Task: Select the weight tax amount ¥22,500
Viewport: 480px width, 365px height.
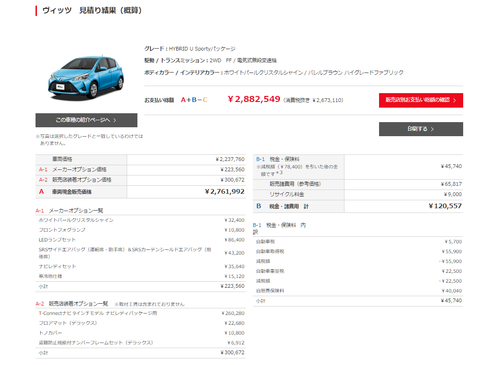Action: pyautogui.click(x=452, y=271)
